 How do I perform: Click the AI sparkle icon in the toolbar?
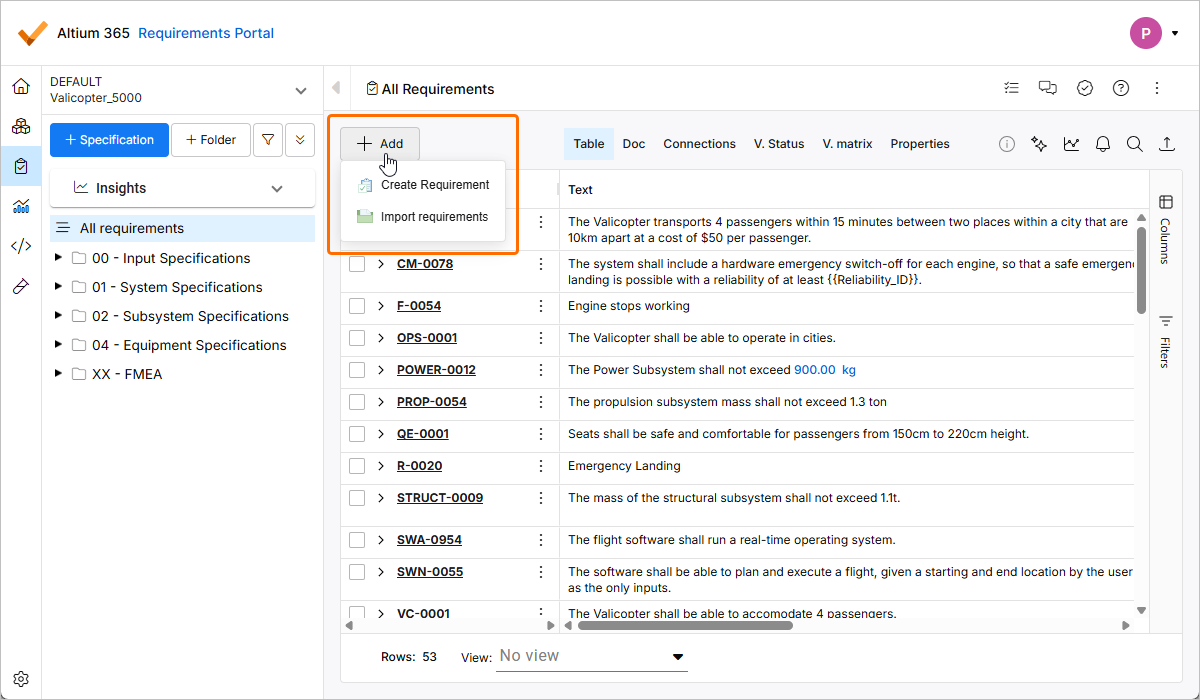tap(1039, 144)
